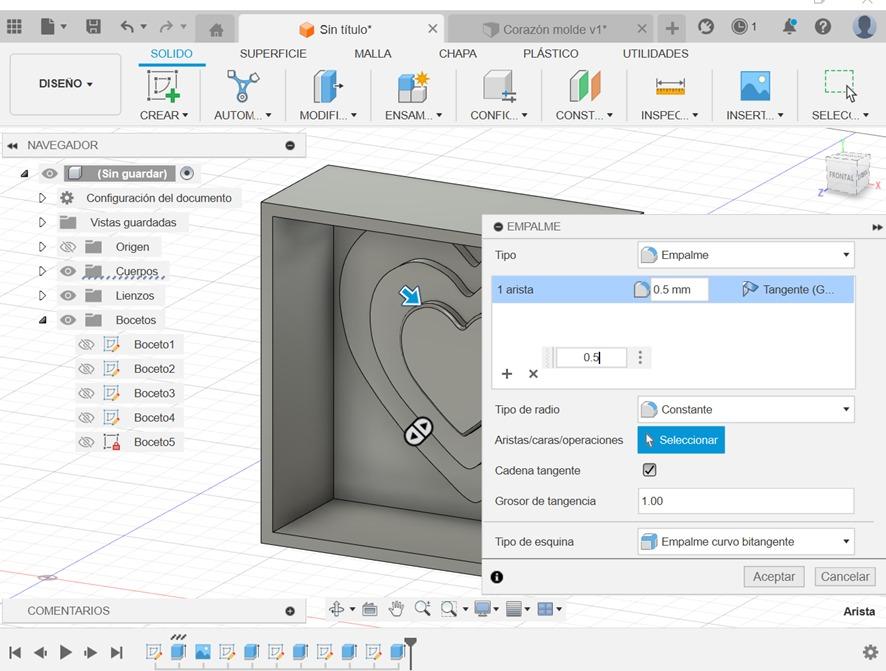
Task: Open the Tipo de esquina dropdown
Action: [745, 542]
